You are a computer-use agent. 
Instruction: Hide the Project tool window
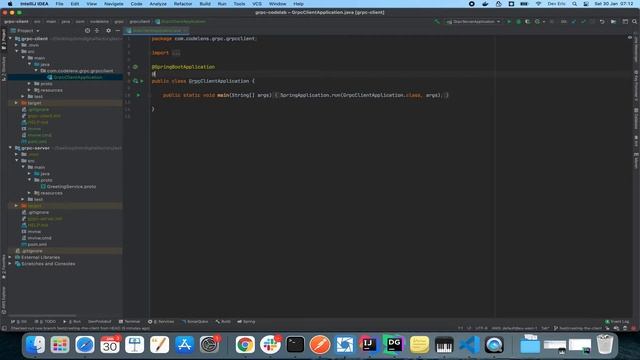[118, 31]
